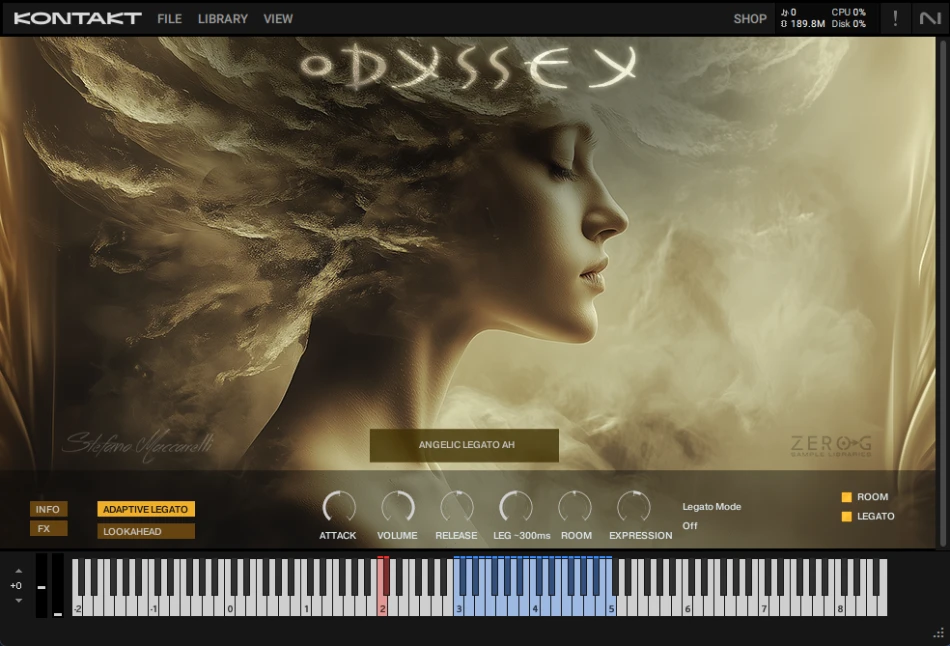Click the Room knob
950x646 pixels.
[x=576, y=507]
